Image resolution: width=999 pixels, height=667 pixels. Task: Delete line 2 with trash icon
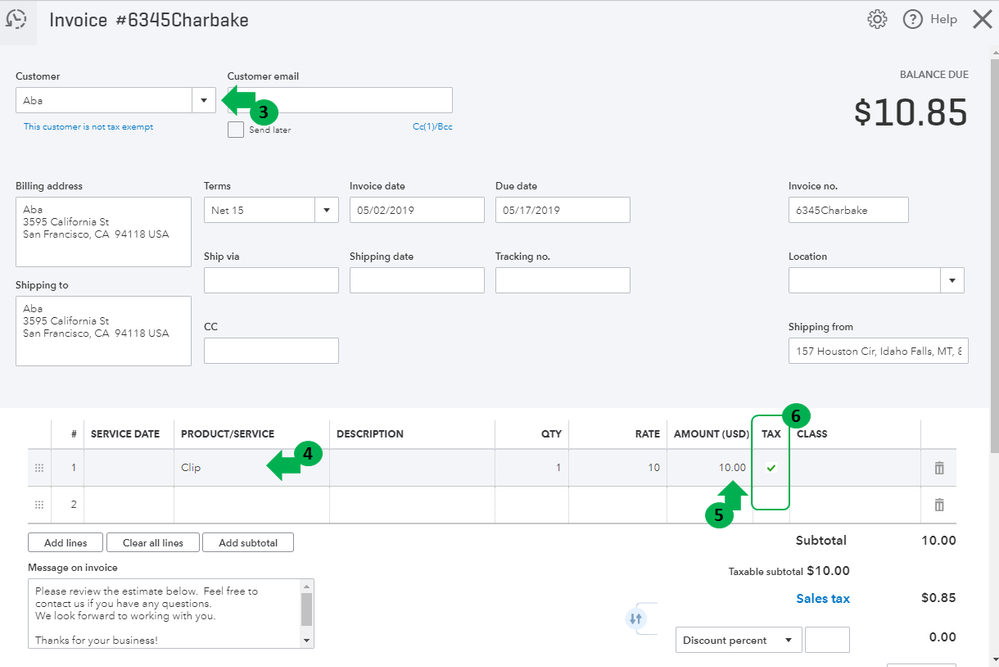point(939,505)
